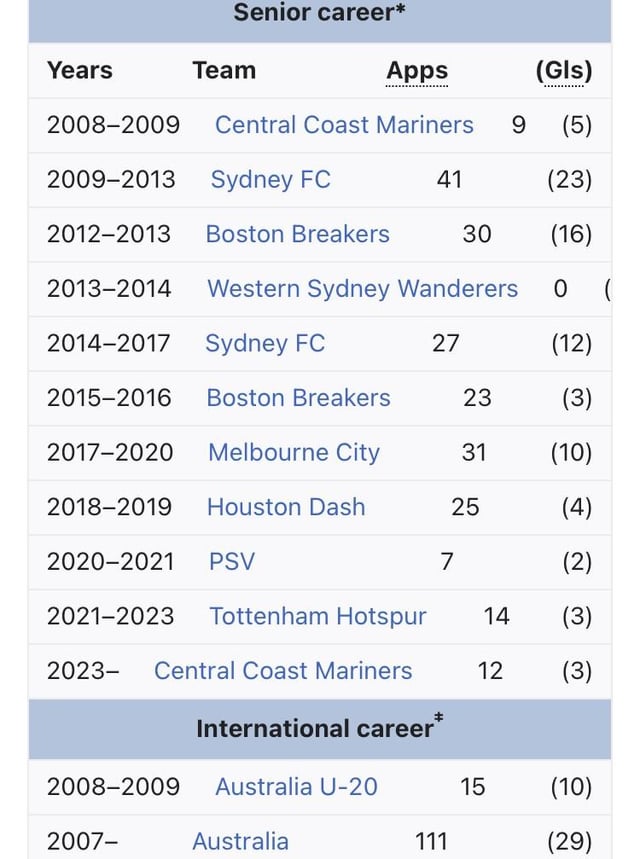This screenshot has width=640, height=859.
Task: Open Boston Breakers link for 2012–2013
Action: (x=297, y=234)
